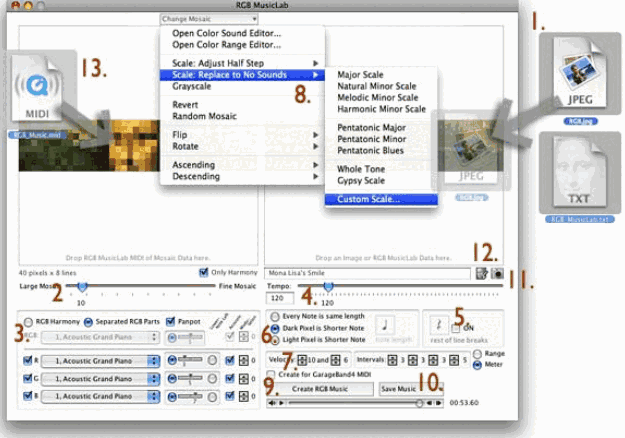The image size is (625, 438).
Task: Expand the Flip submenu
Action: tap(242, 135)
